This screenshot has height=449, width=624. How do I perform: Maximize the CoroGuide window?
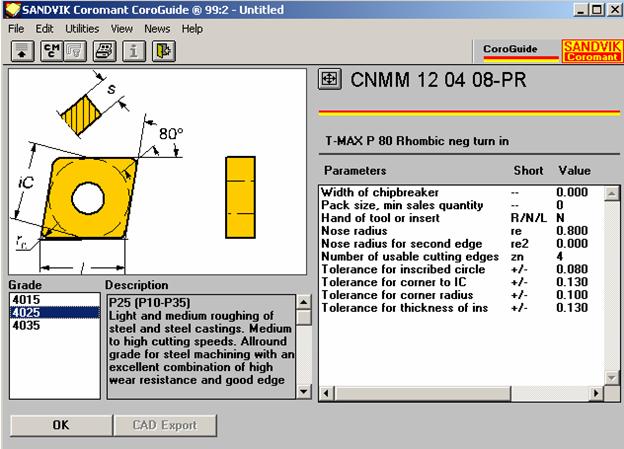[597, 10]
